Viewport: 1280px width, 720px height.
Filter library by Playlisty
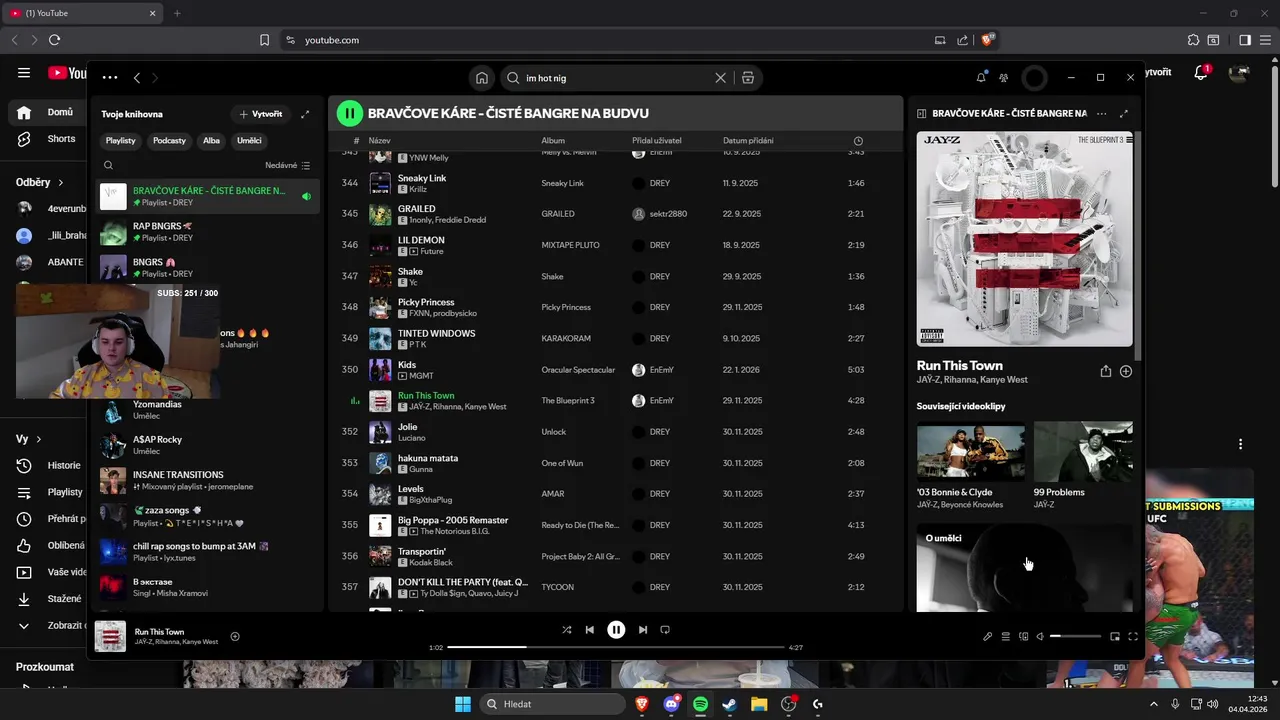121,141
